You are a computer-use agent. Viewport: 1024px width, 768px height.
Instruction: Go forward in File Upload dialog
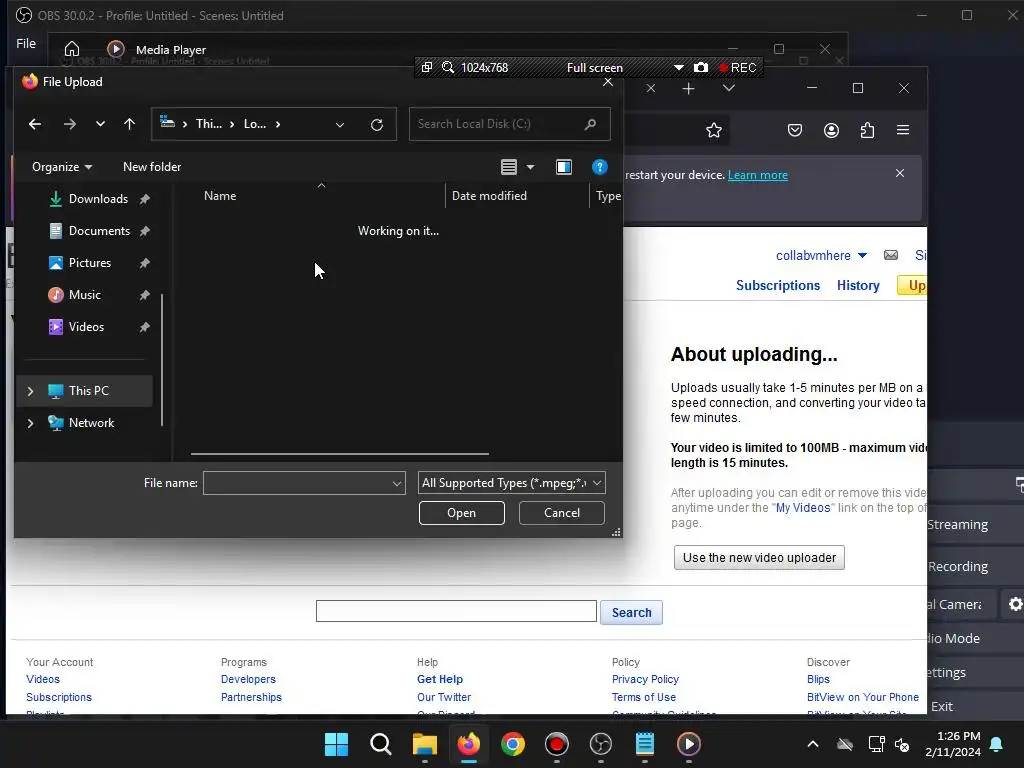(70, 124)
